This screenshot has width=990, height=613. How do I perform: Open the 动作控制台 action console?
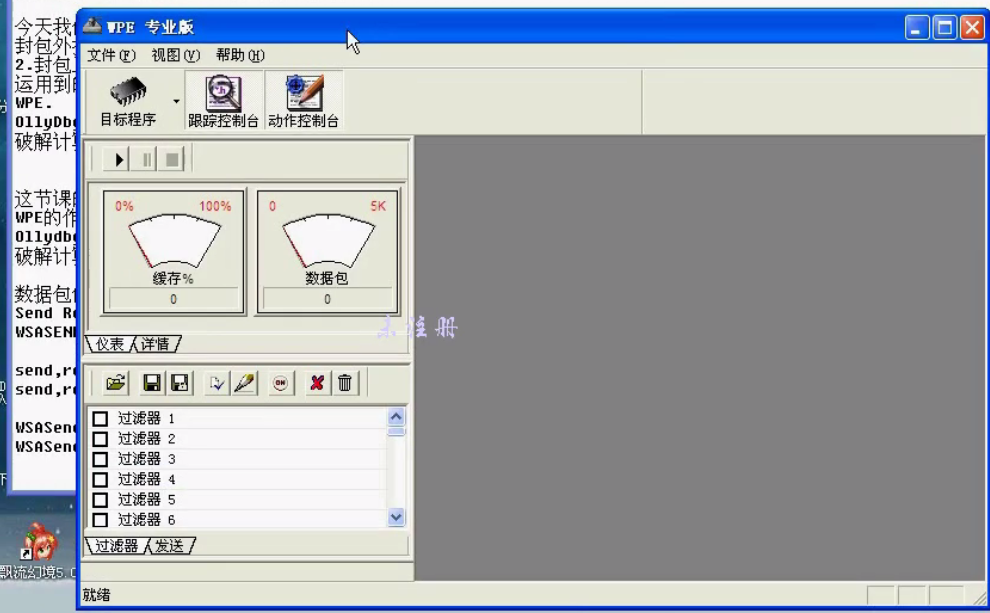click(303, 94)
